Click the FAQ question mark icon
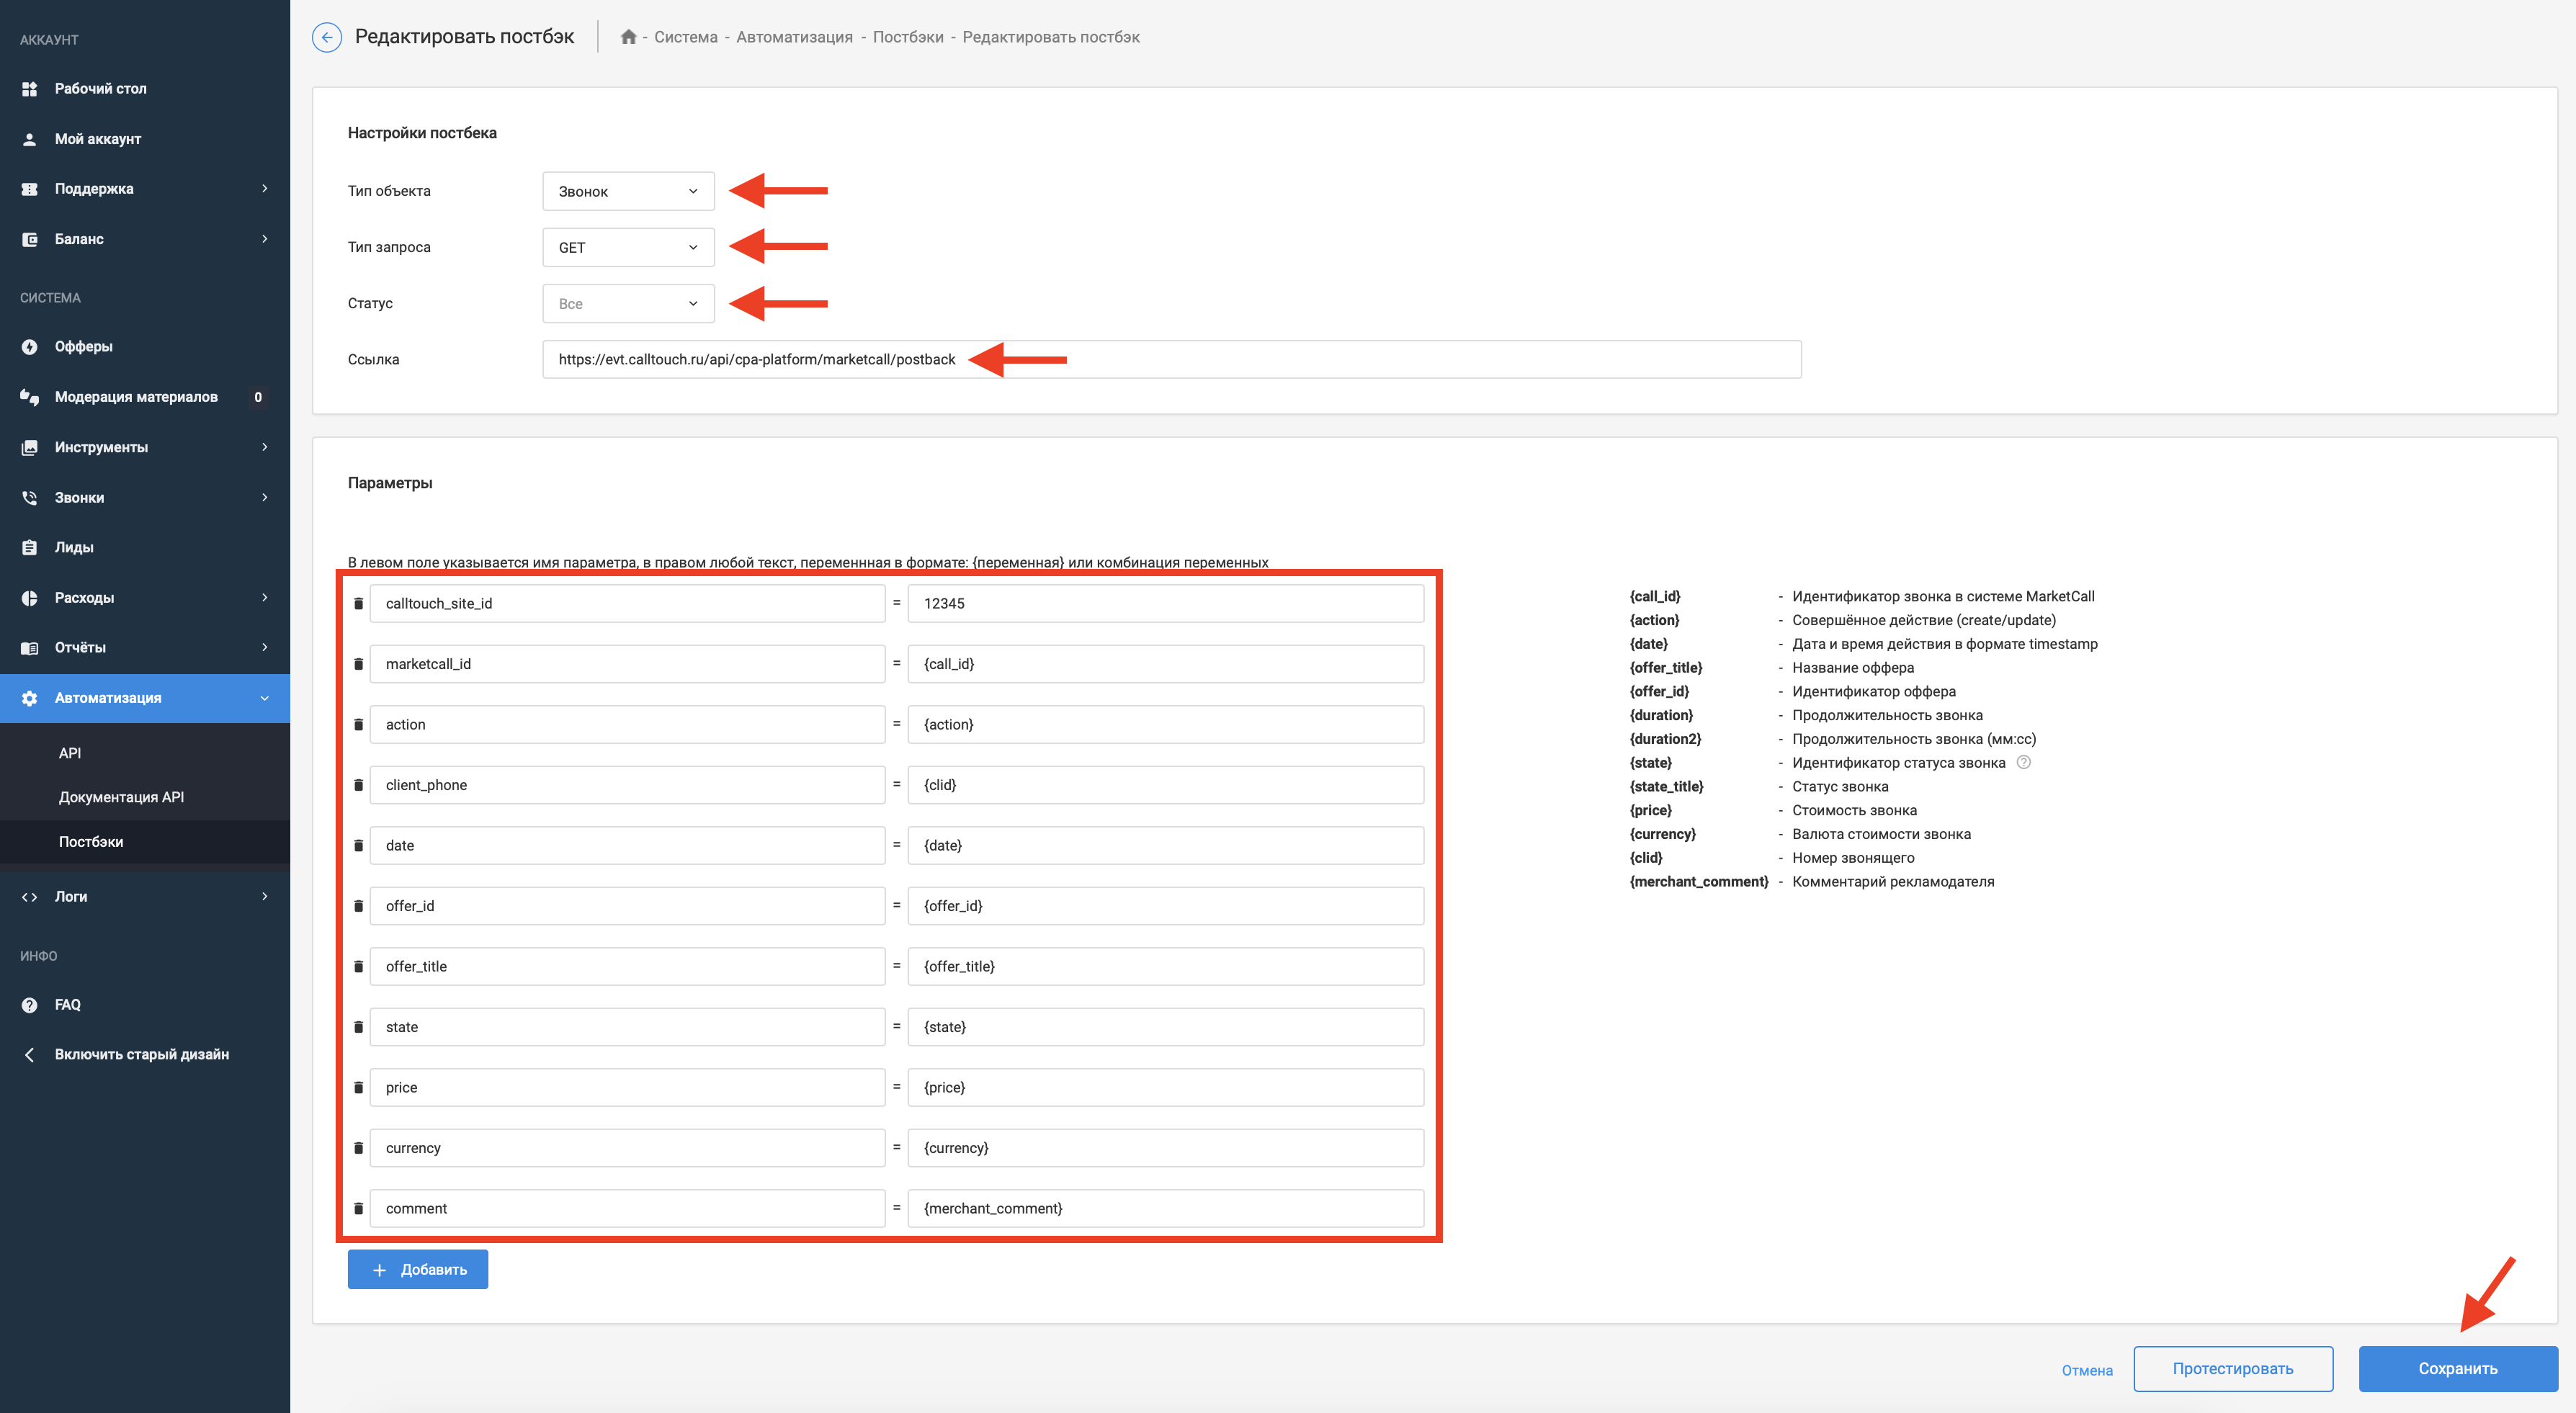2576x1413 pixels. click(x=30, y=1005)
